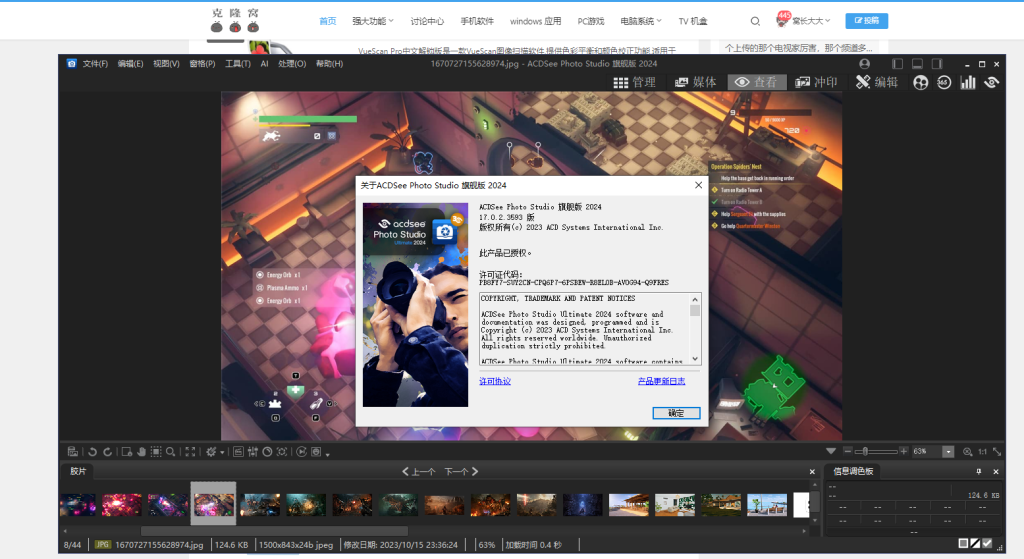Open the 编辑(E) menu
Screen dimensions: 1024x559
coord(130,64)
